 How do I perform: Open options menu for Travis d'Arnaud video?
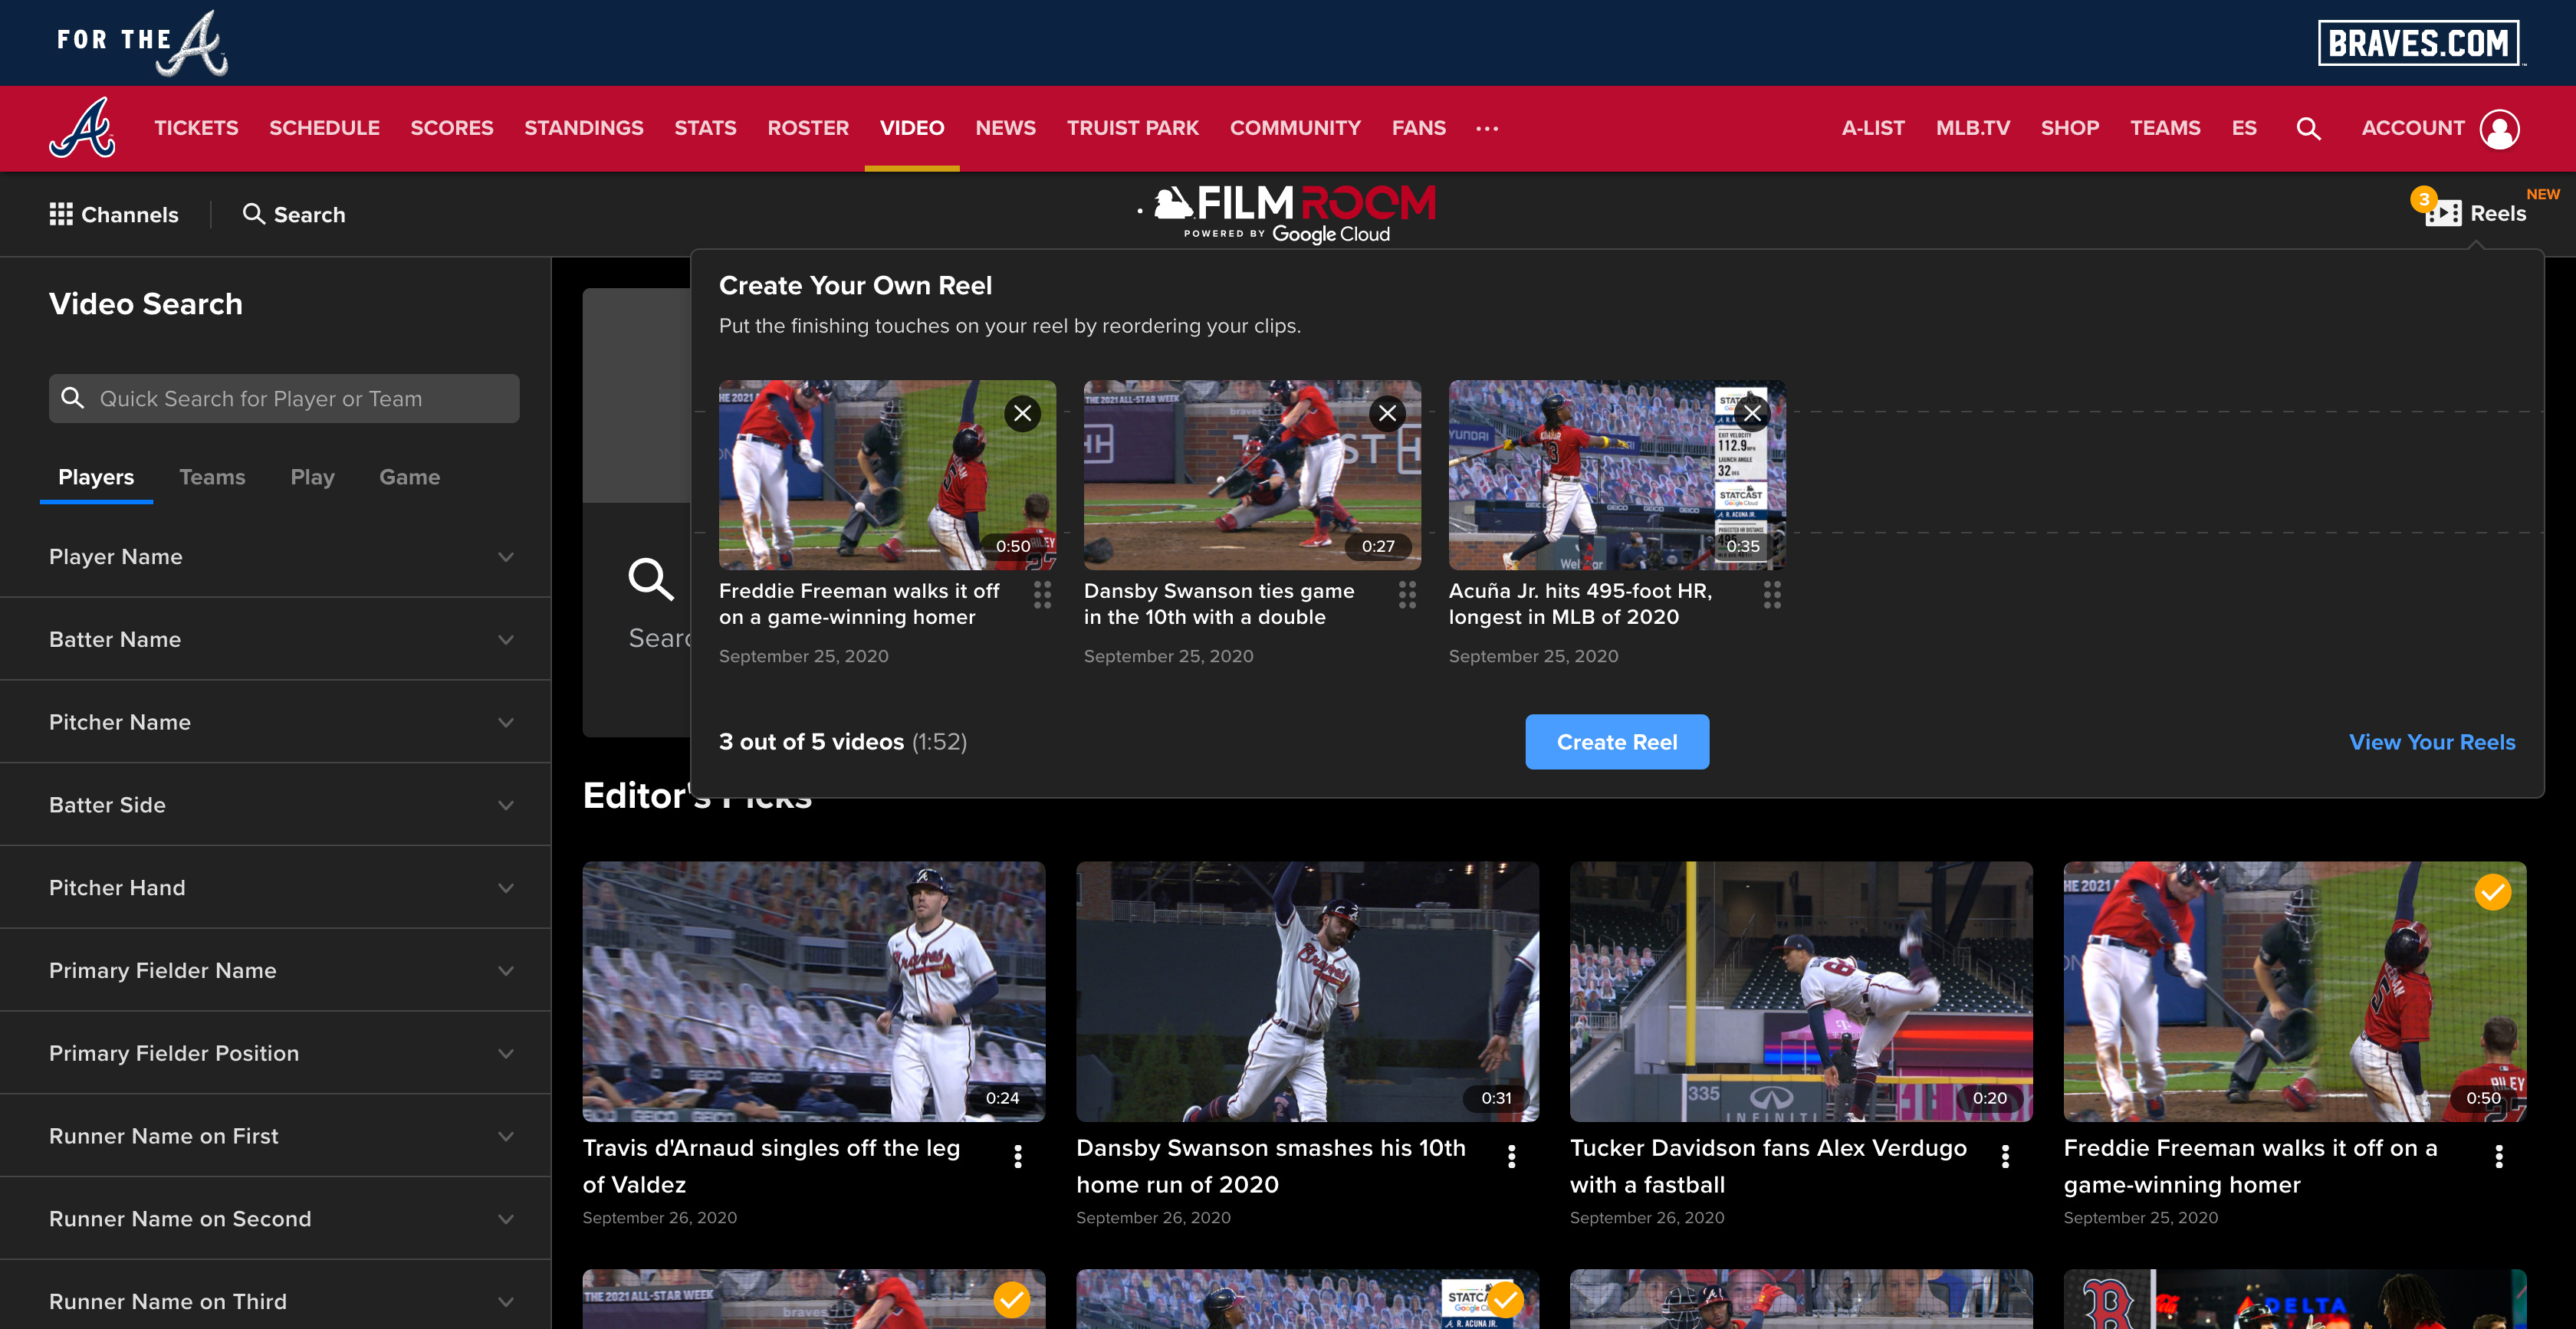tap(1018, 1156)
